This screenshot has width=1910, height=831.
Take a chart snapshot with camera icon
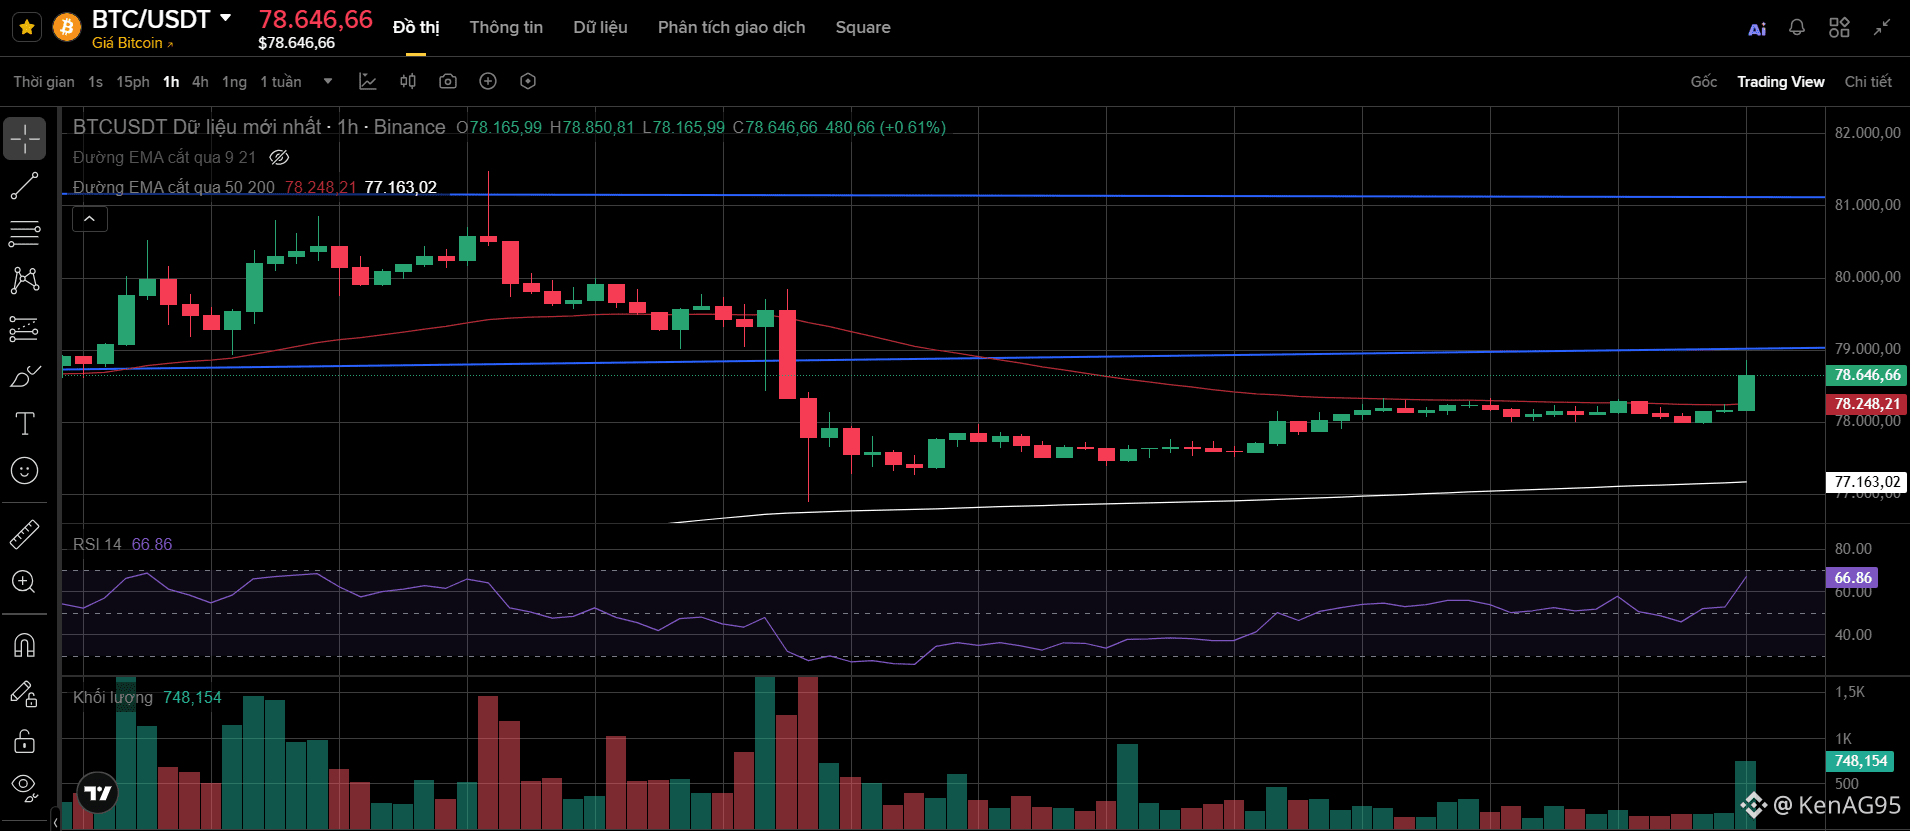click(x=448, y=82)
